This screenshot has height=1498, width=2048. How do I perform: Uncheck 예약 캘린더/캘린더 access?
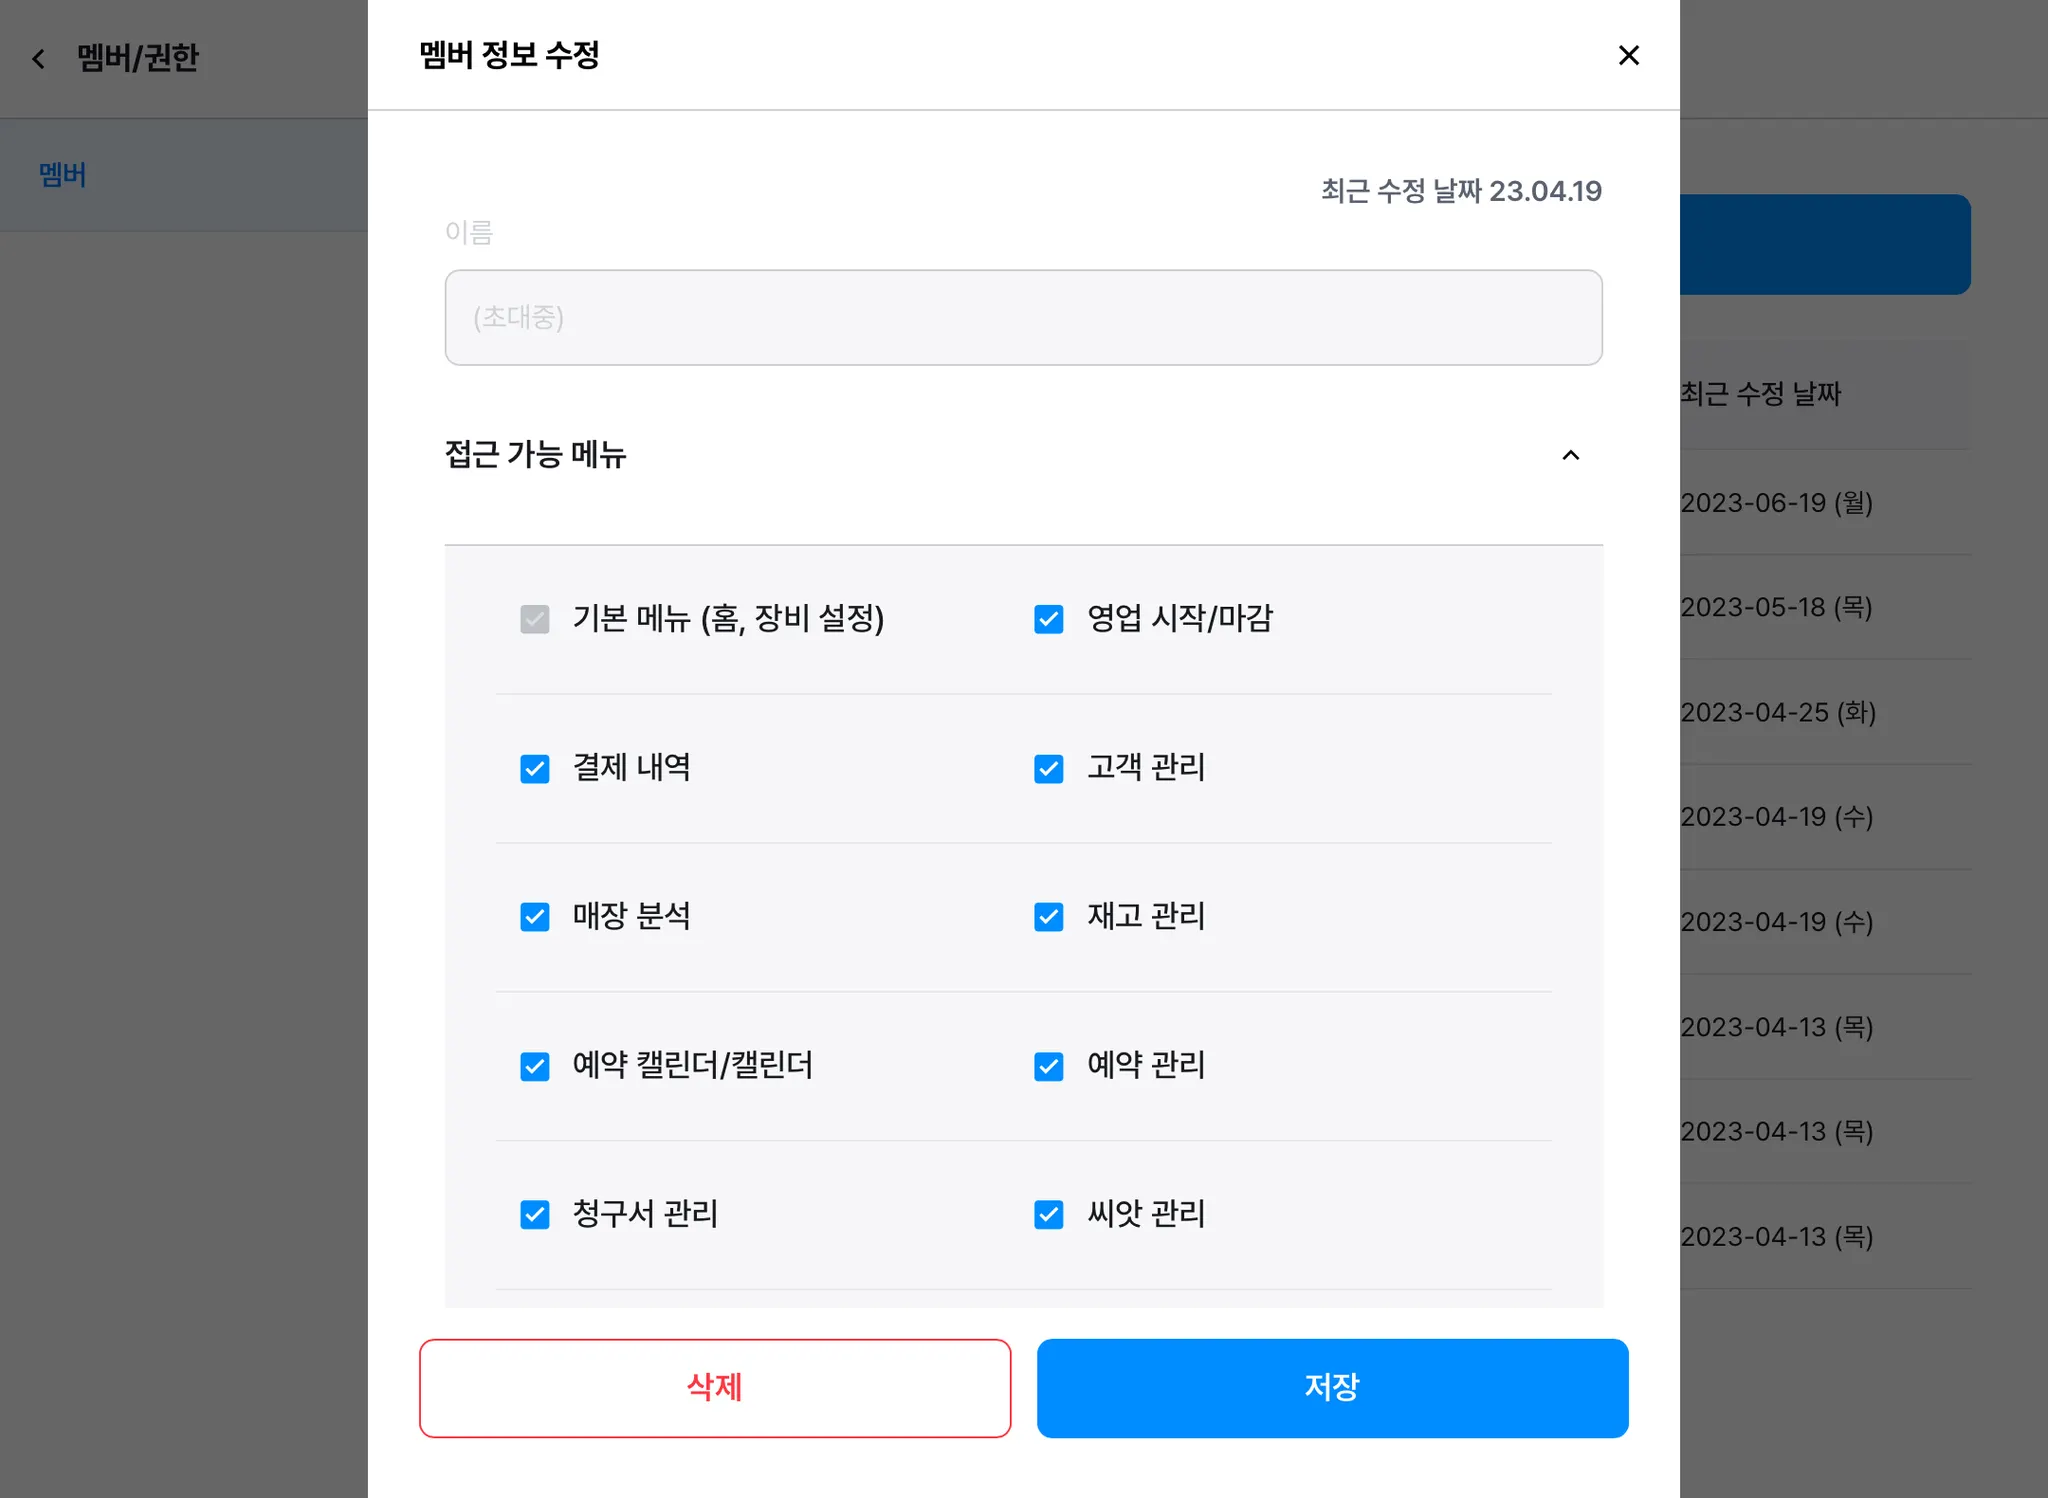535,1066
